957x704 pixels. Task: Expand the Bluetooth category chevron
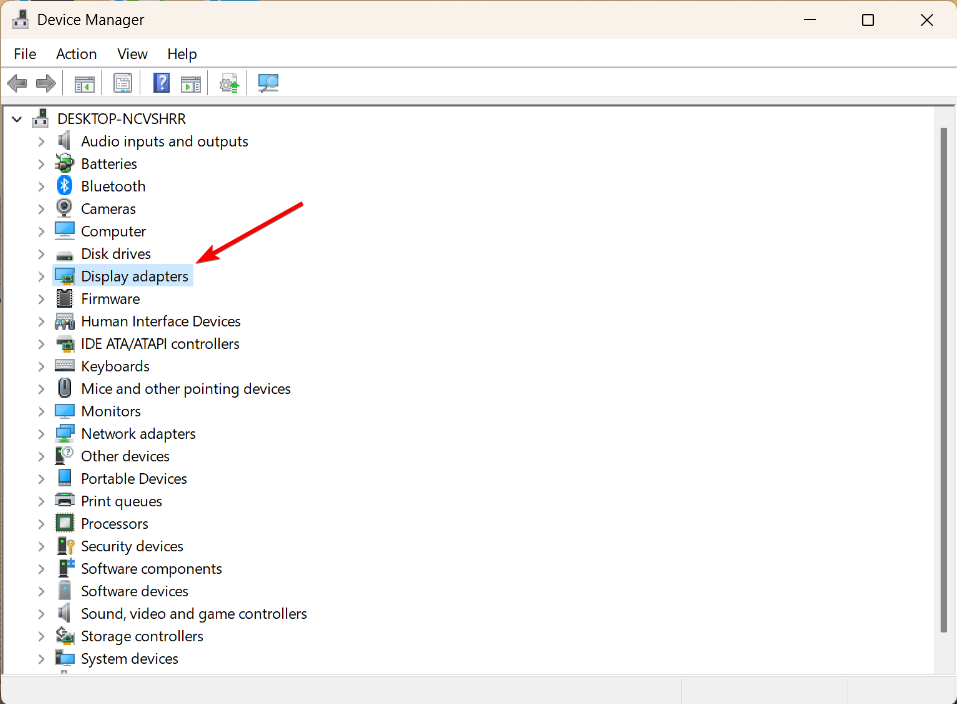coord(41,186)
